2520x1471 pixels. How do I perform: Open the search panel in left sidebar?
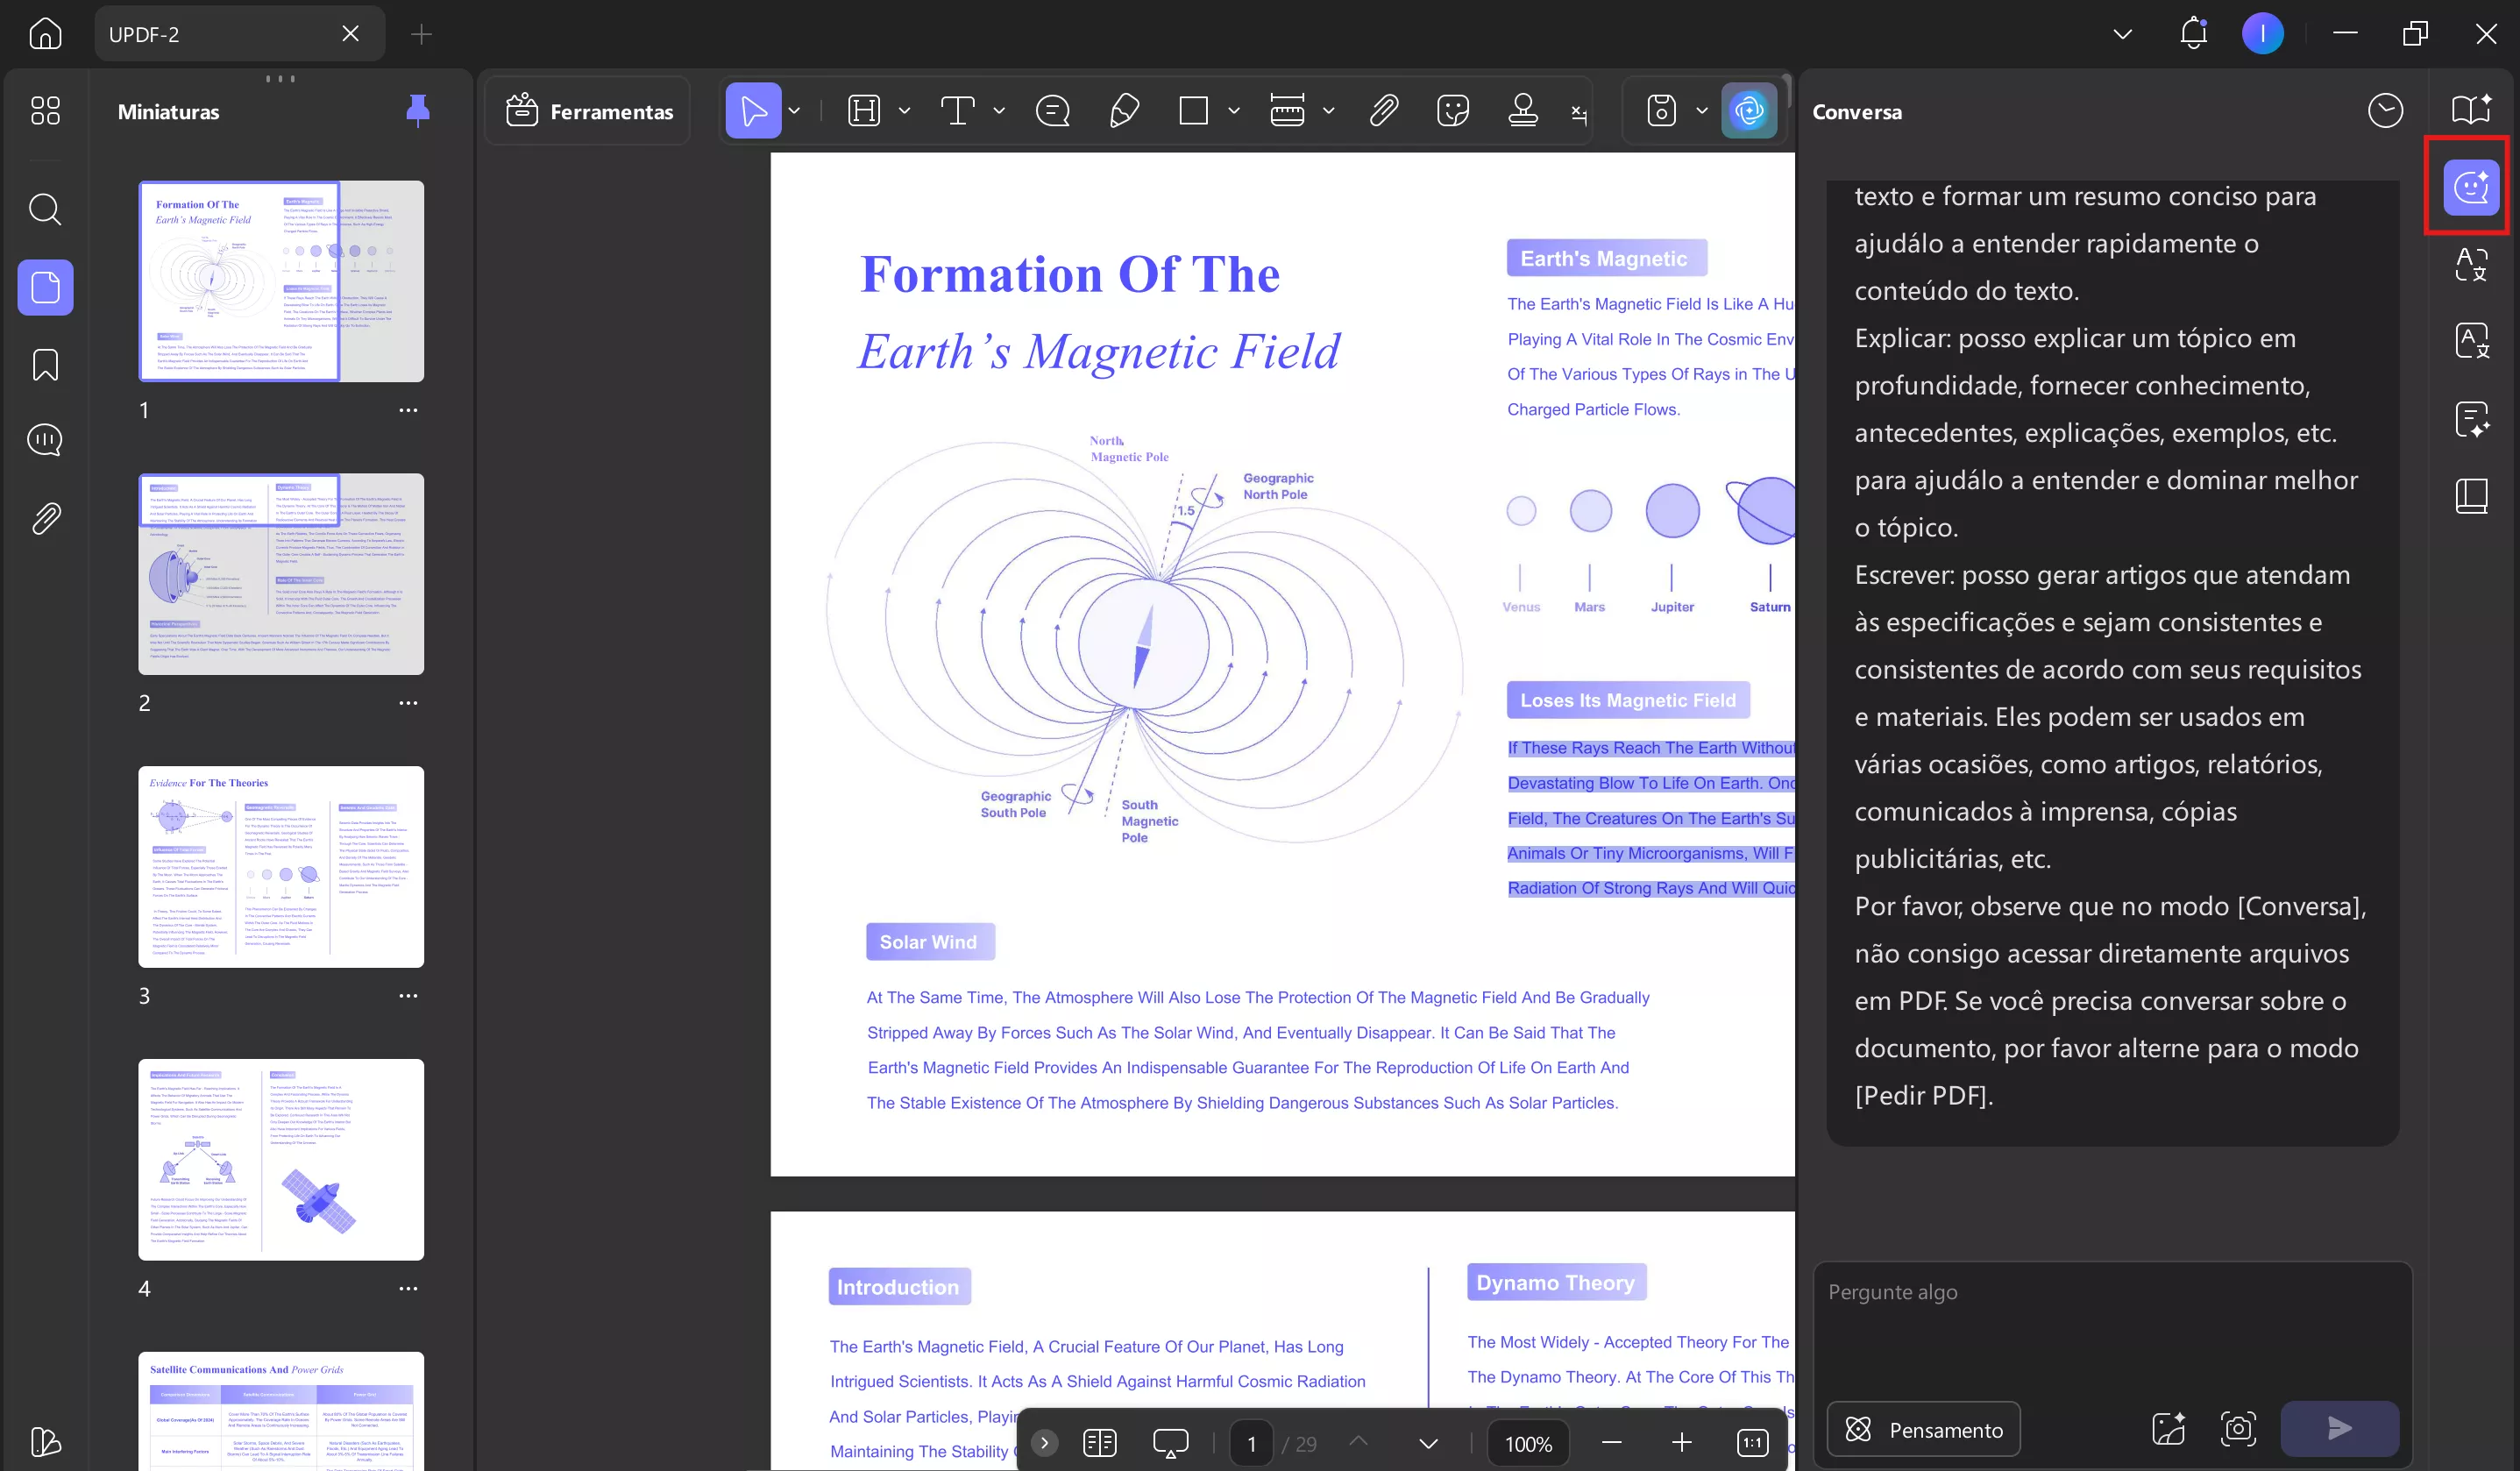(x=45, y=210)
